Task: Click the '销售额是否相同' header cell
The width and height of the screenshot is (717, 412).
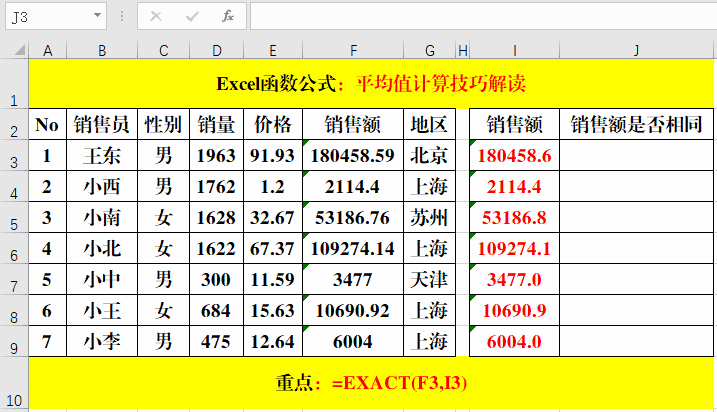Action: coord(637,124)
